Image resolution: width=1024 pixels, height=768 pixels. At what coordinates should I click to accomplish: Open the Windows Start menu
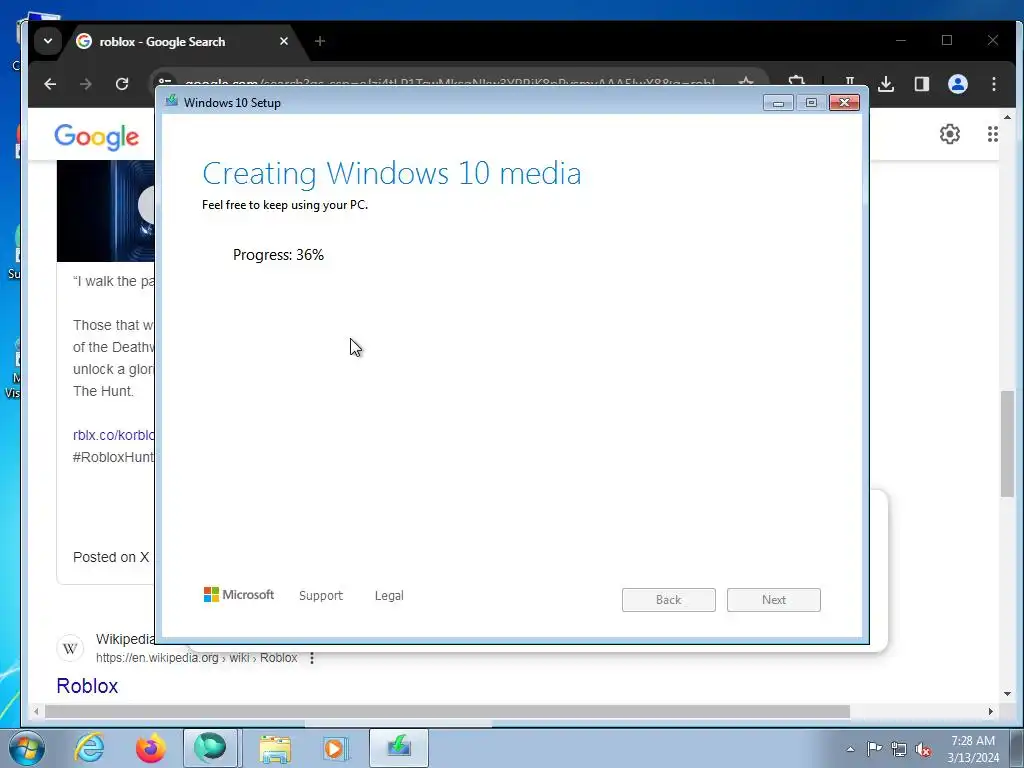[25, 748]
